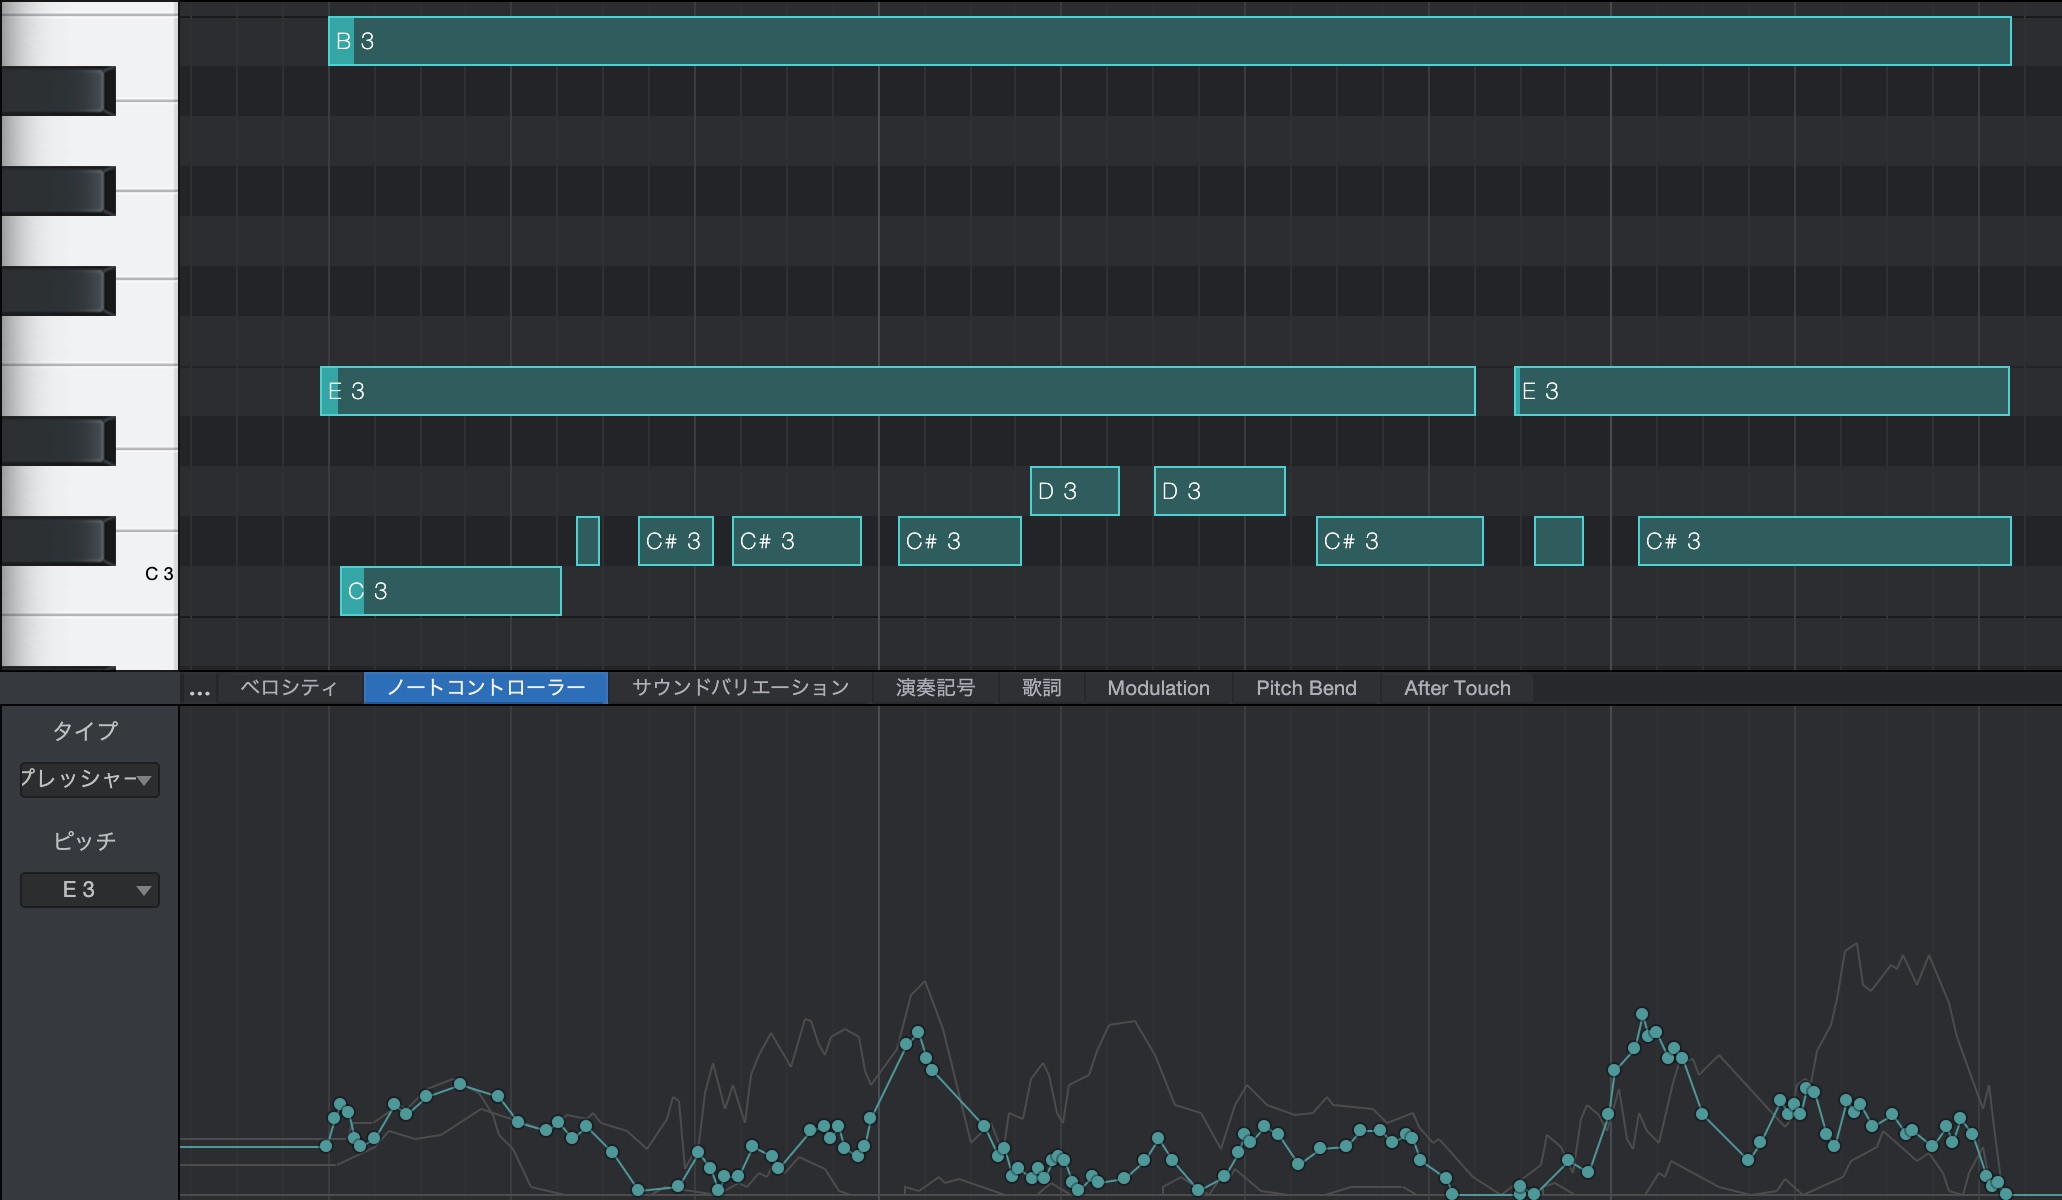Open the After Touch tab
This screenshot has width=2062, height=1200.
pos(1457,688)
